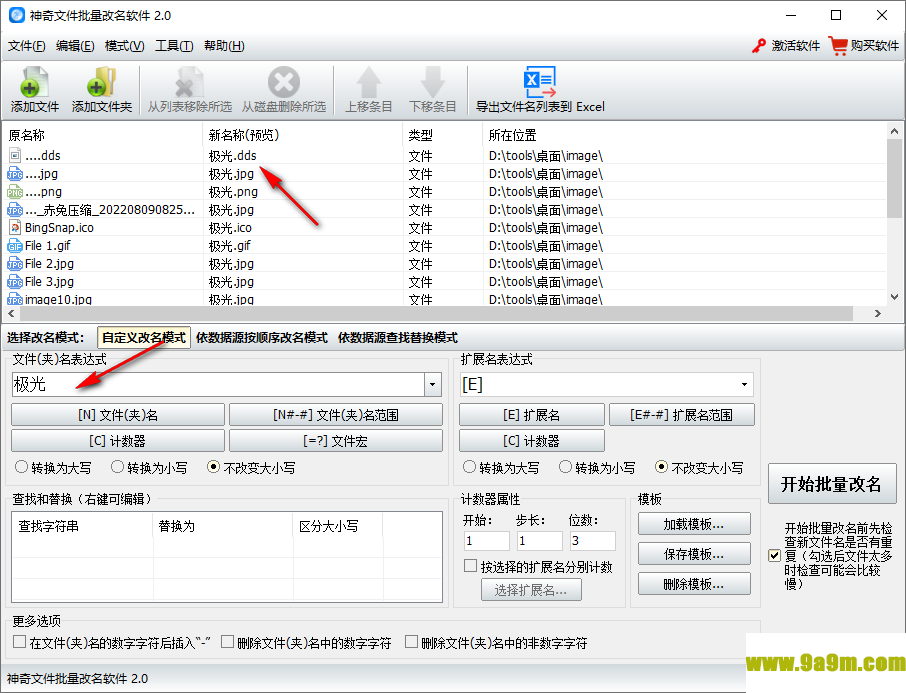Click the extension [C] Counter (计数器) button
906x693 pixels.
click(x=532, y=441)
